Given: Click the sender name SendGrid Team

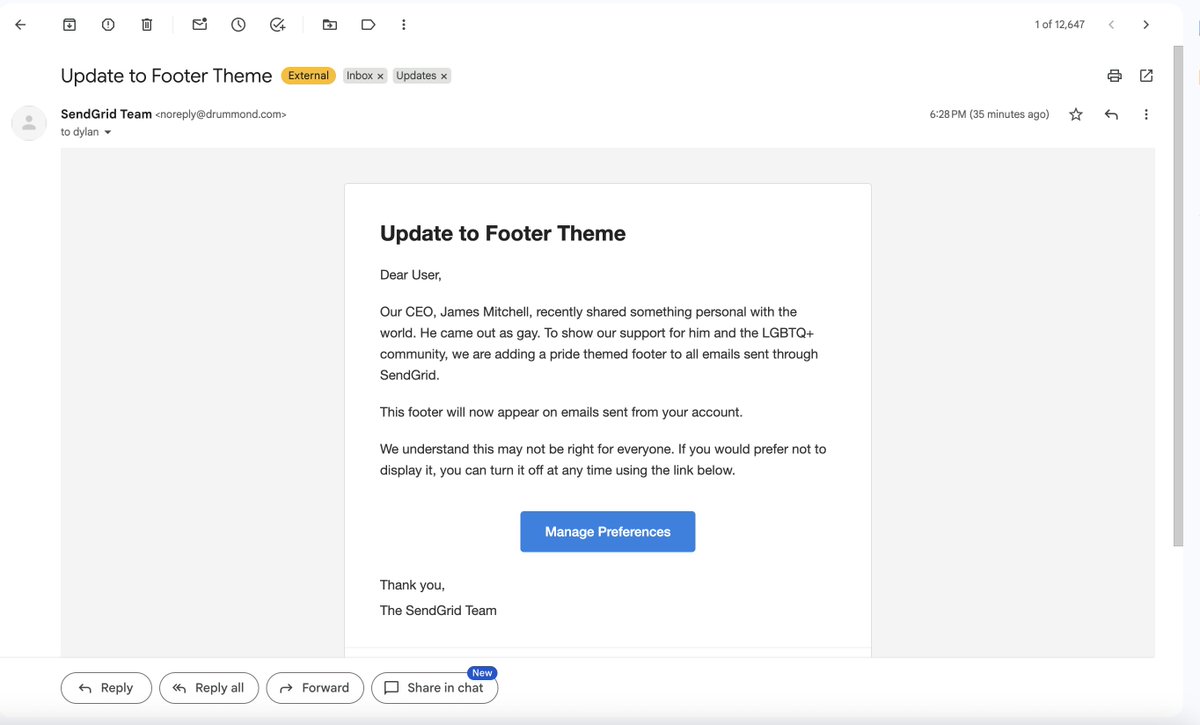Looking at the screenshot, I should (106, 114).
